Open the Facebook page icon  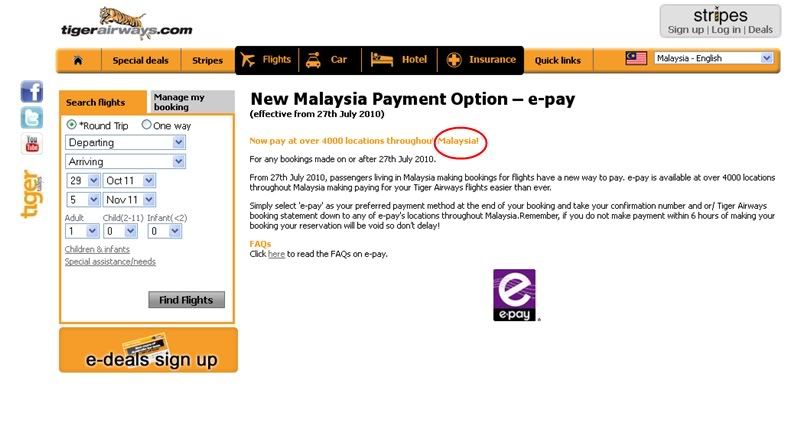click(x=32, y=92)
